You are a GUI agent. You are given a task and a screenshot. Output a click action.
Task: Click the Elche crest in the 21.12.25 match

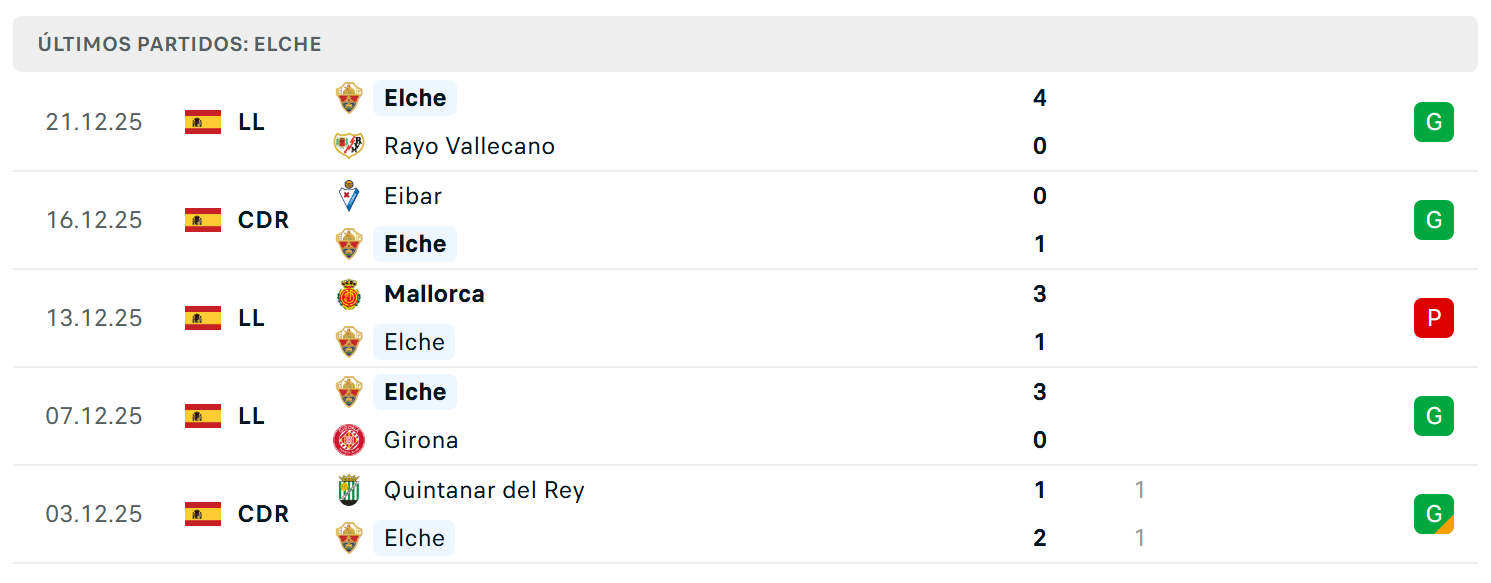click(348, 98)
